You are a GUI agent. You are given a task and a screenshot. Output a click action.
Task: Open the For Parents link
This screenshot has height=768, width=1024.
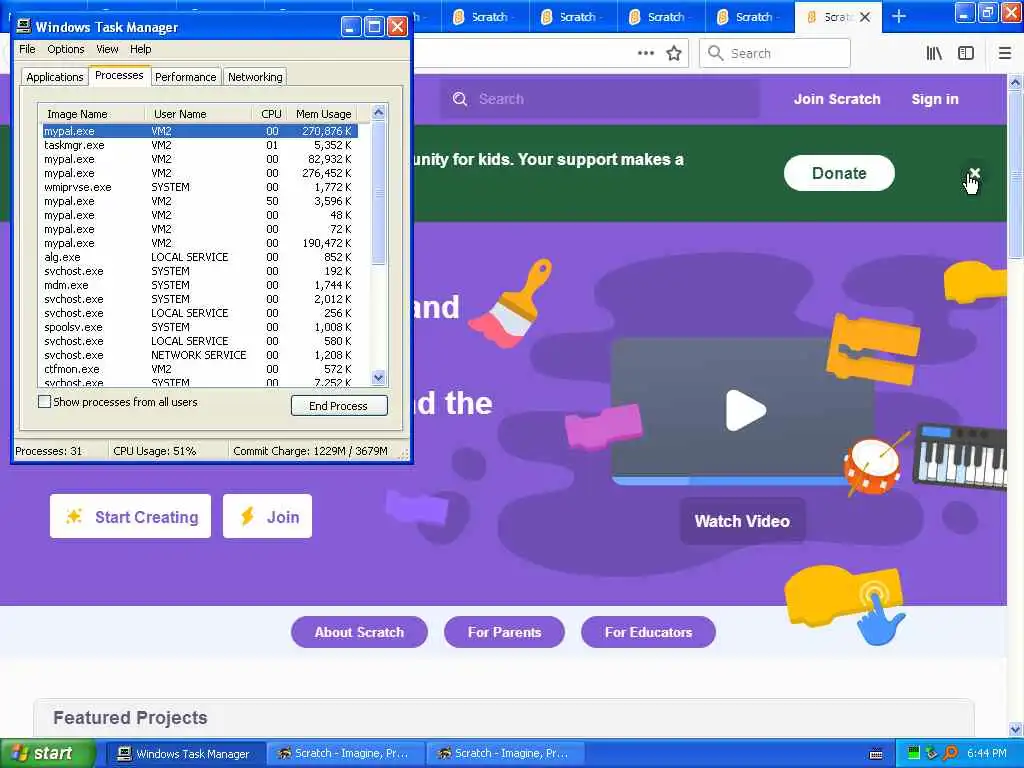click(x=504, y=632)
